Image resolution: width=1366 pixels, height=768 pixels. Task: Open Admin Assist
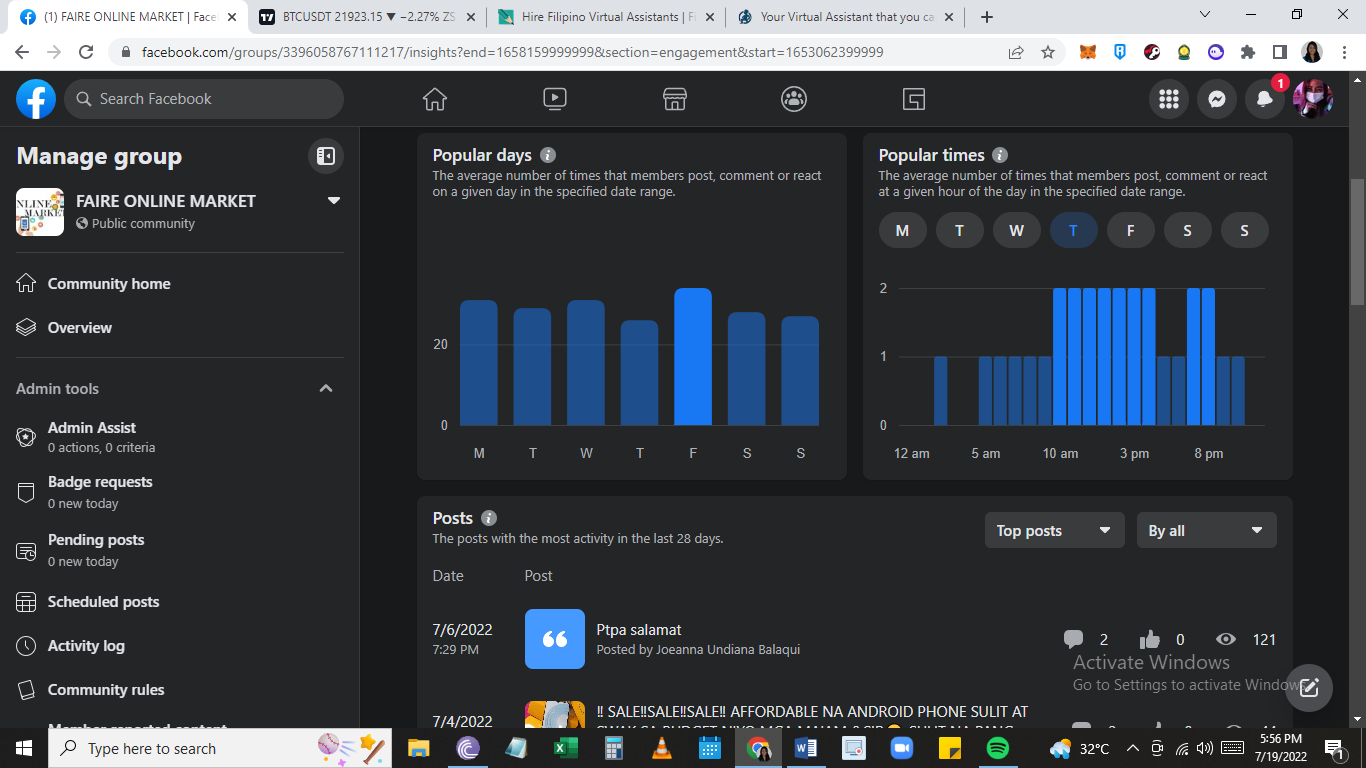[180, 437]
